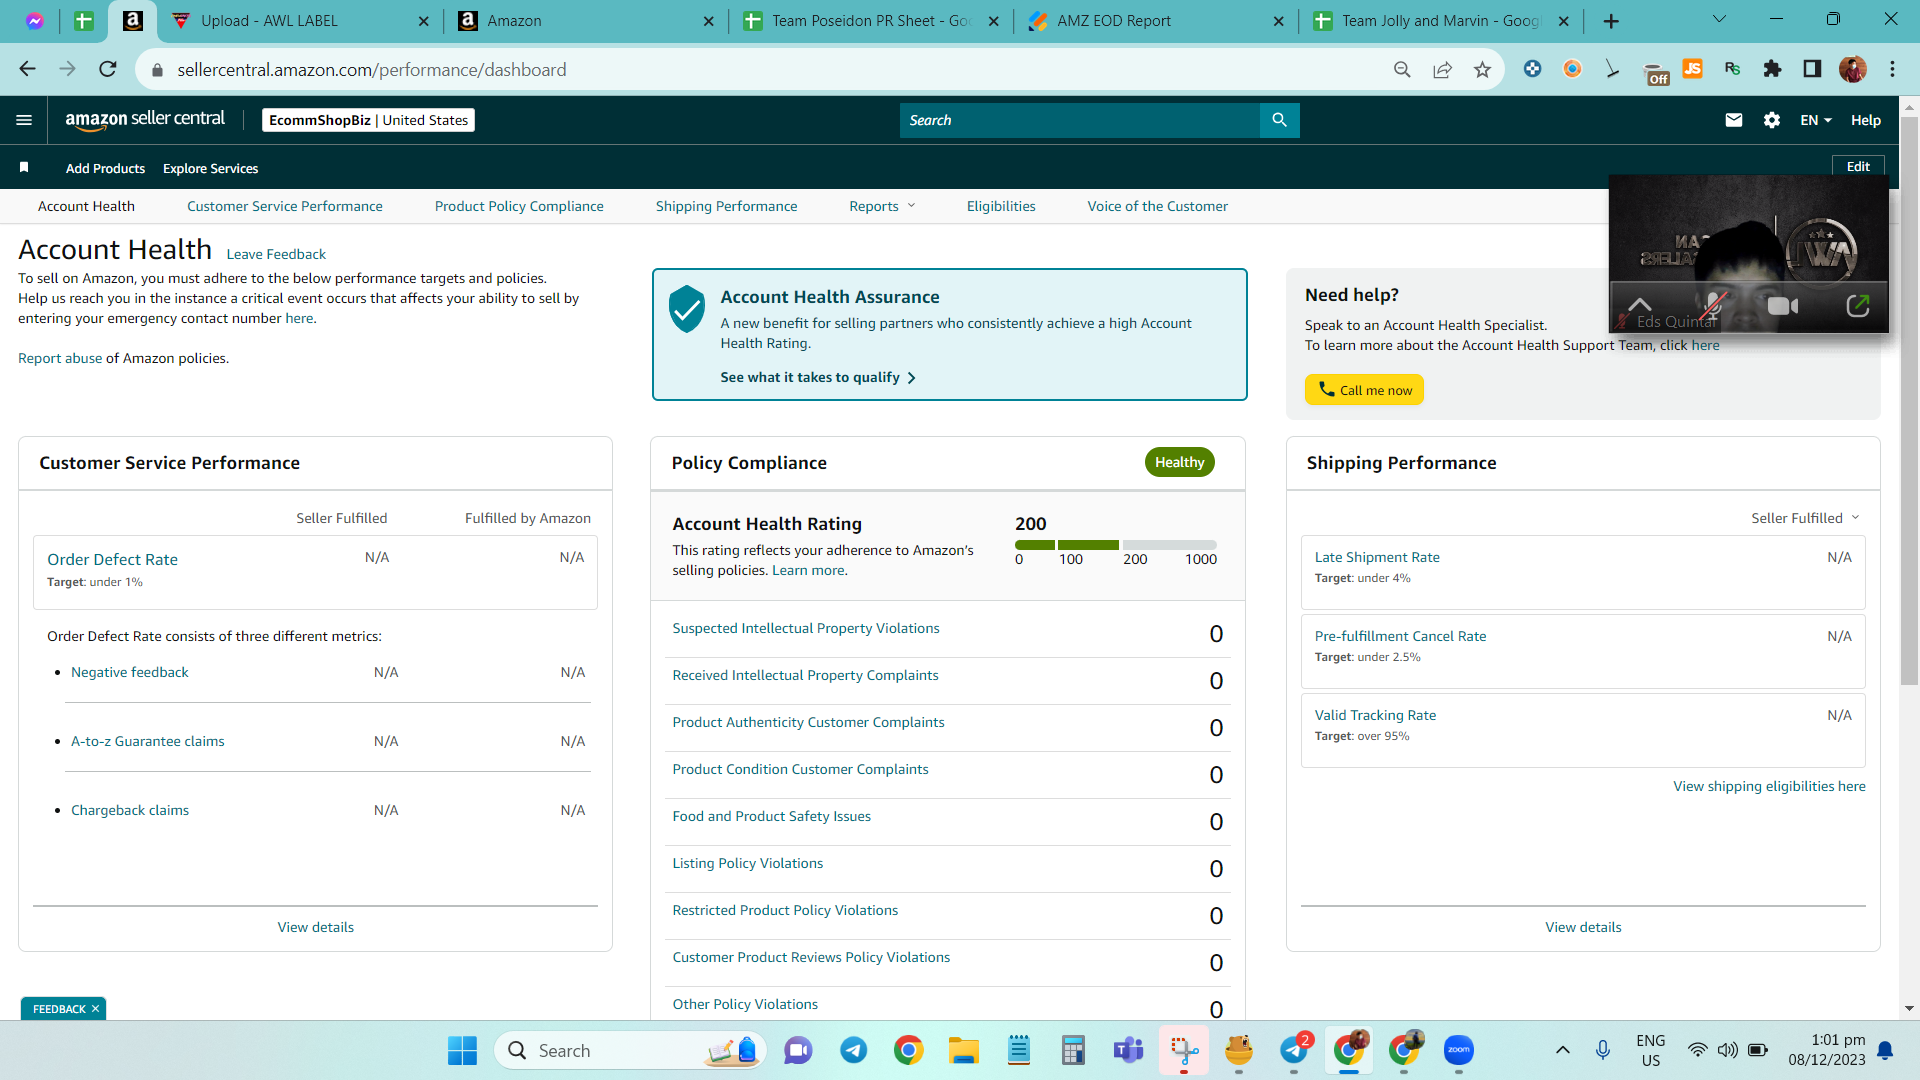Click View shipping eligibilities here
Screen dimensions: 1920x1080
(x=1769, y=786)
